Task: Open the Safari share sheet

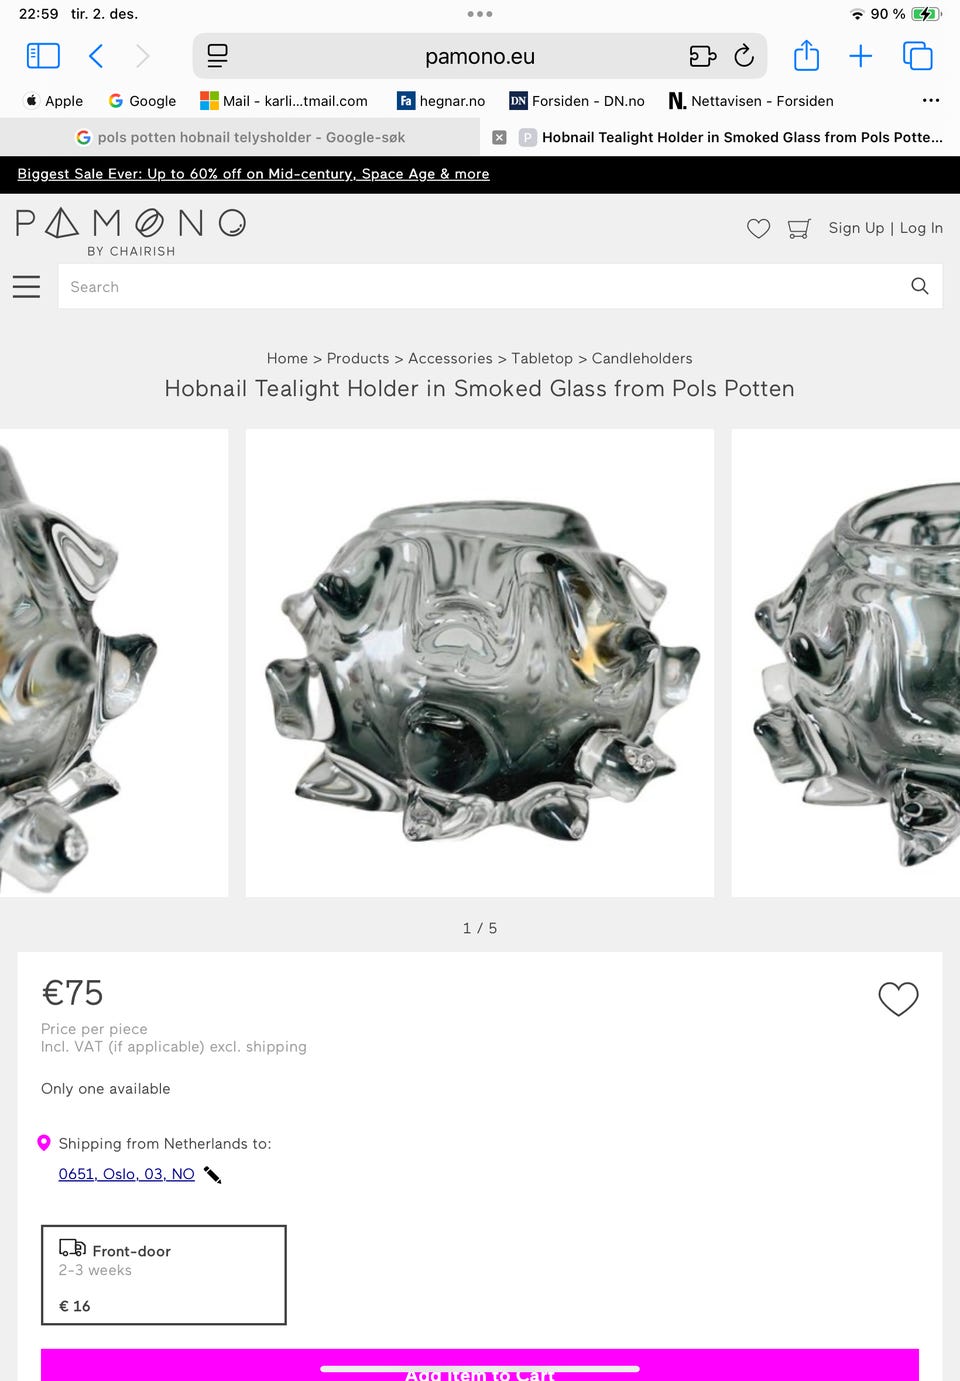Action: [806, 55]
